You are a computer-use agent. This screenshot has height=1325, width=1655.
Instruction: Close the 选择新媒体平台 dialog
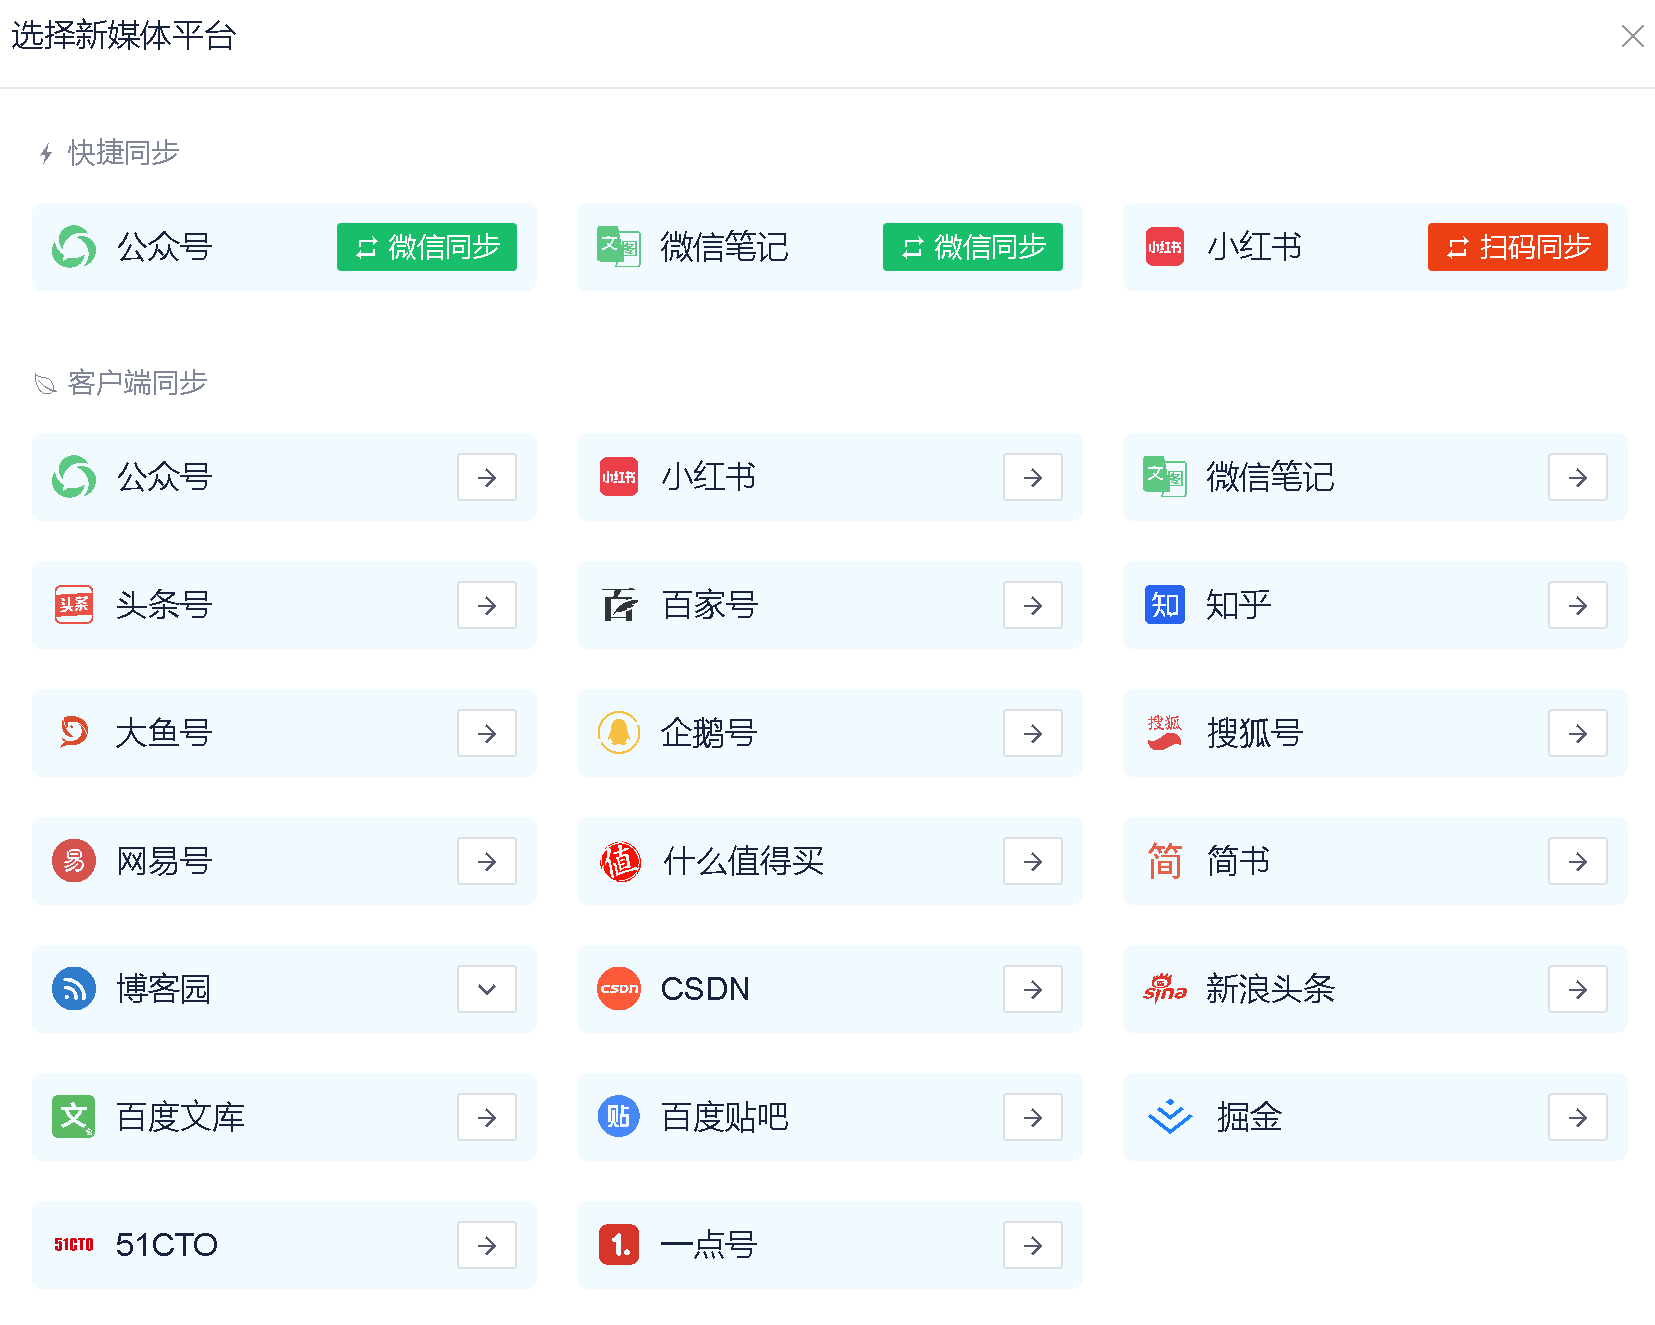click(x=1632, y=36)
